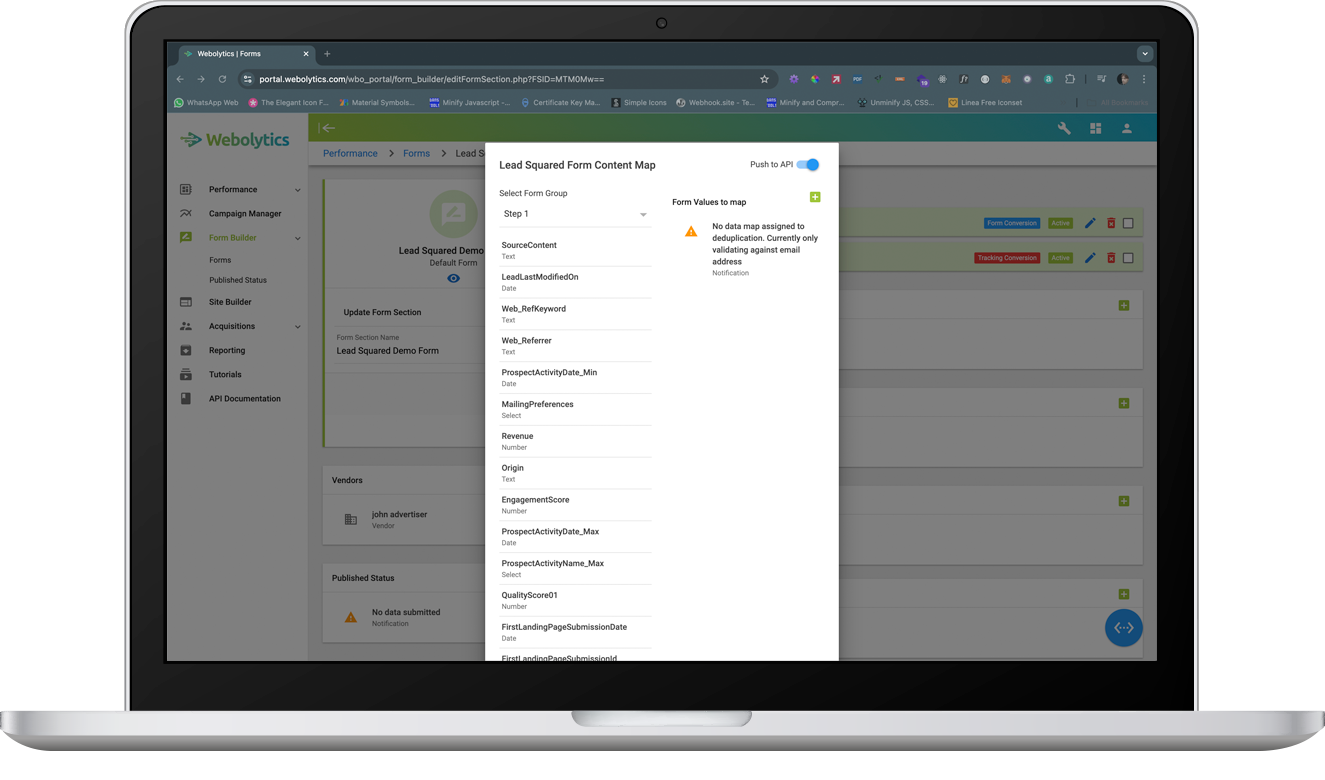Pick the Web_Referrer text field
This screenshot has width=1325, height=780.
(575, 346)
